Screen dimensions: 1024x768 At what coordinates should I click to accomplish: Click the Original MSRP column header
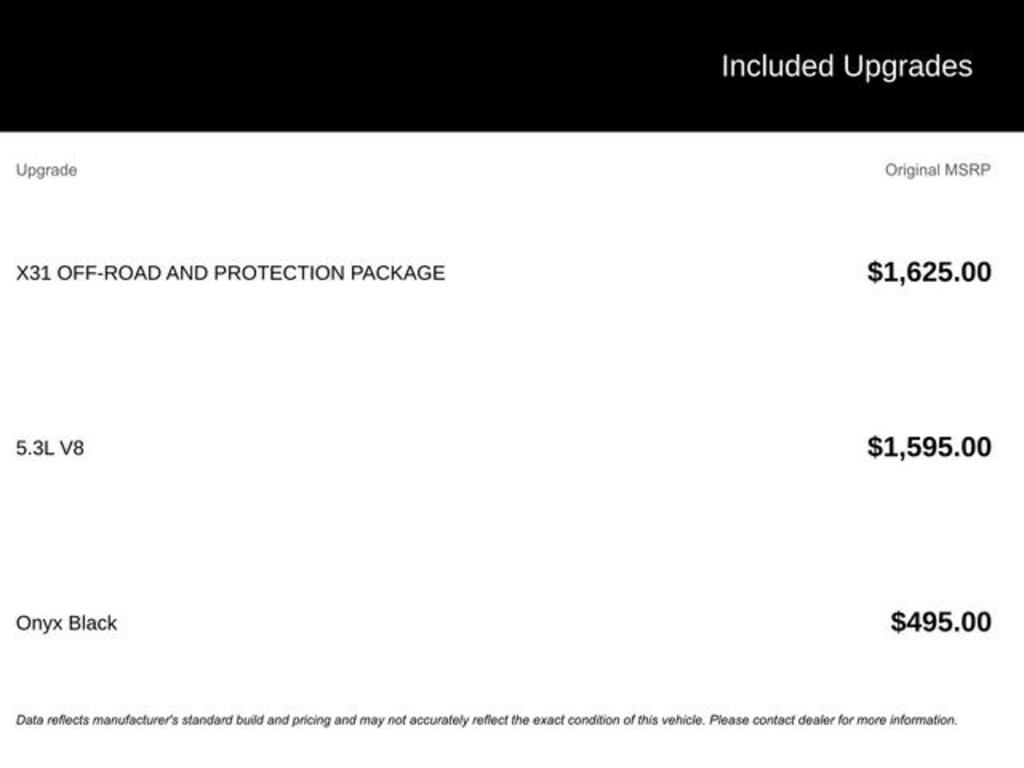pos(937,170)
